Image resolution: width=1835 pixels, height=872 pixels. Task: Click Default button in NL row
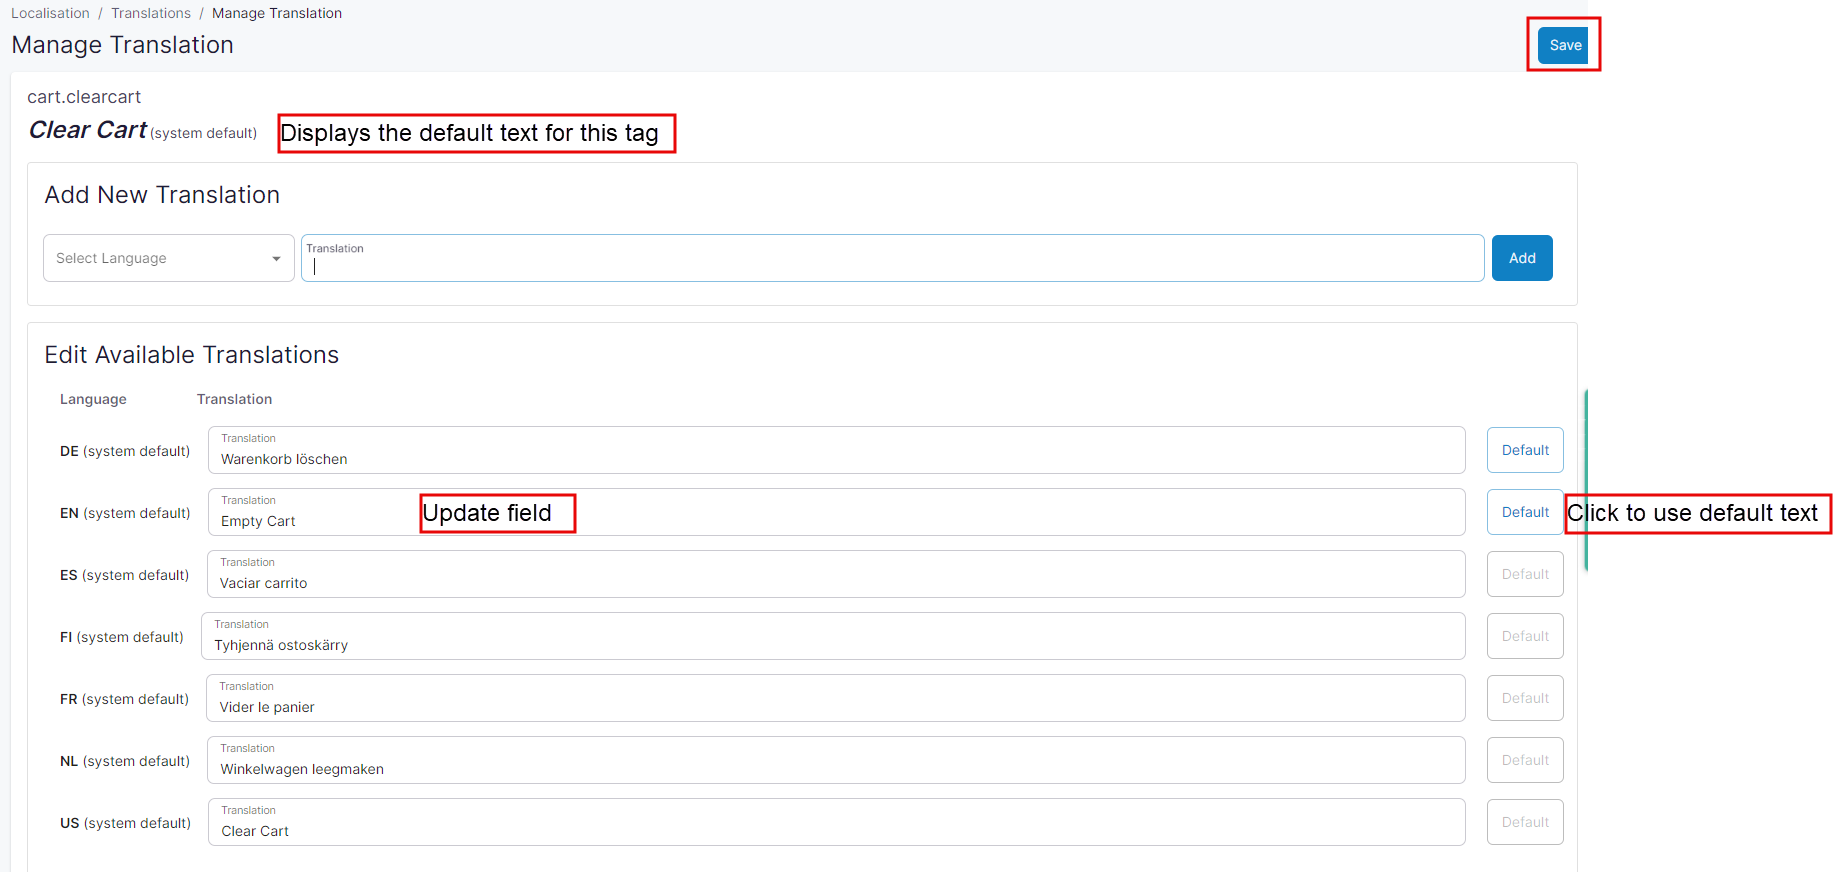[x=1524, y=760]
